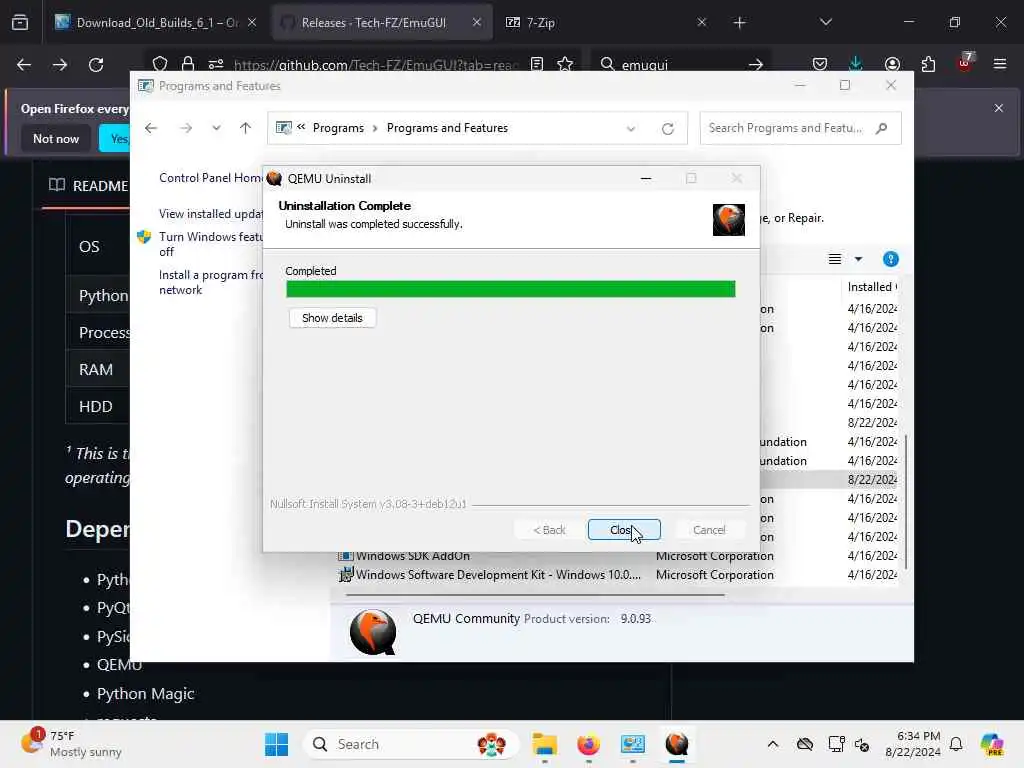
Task: Open the Firefox hamburger menu
Action: 1000,64
